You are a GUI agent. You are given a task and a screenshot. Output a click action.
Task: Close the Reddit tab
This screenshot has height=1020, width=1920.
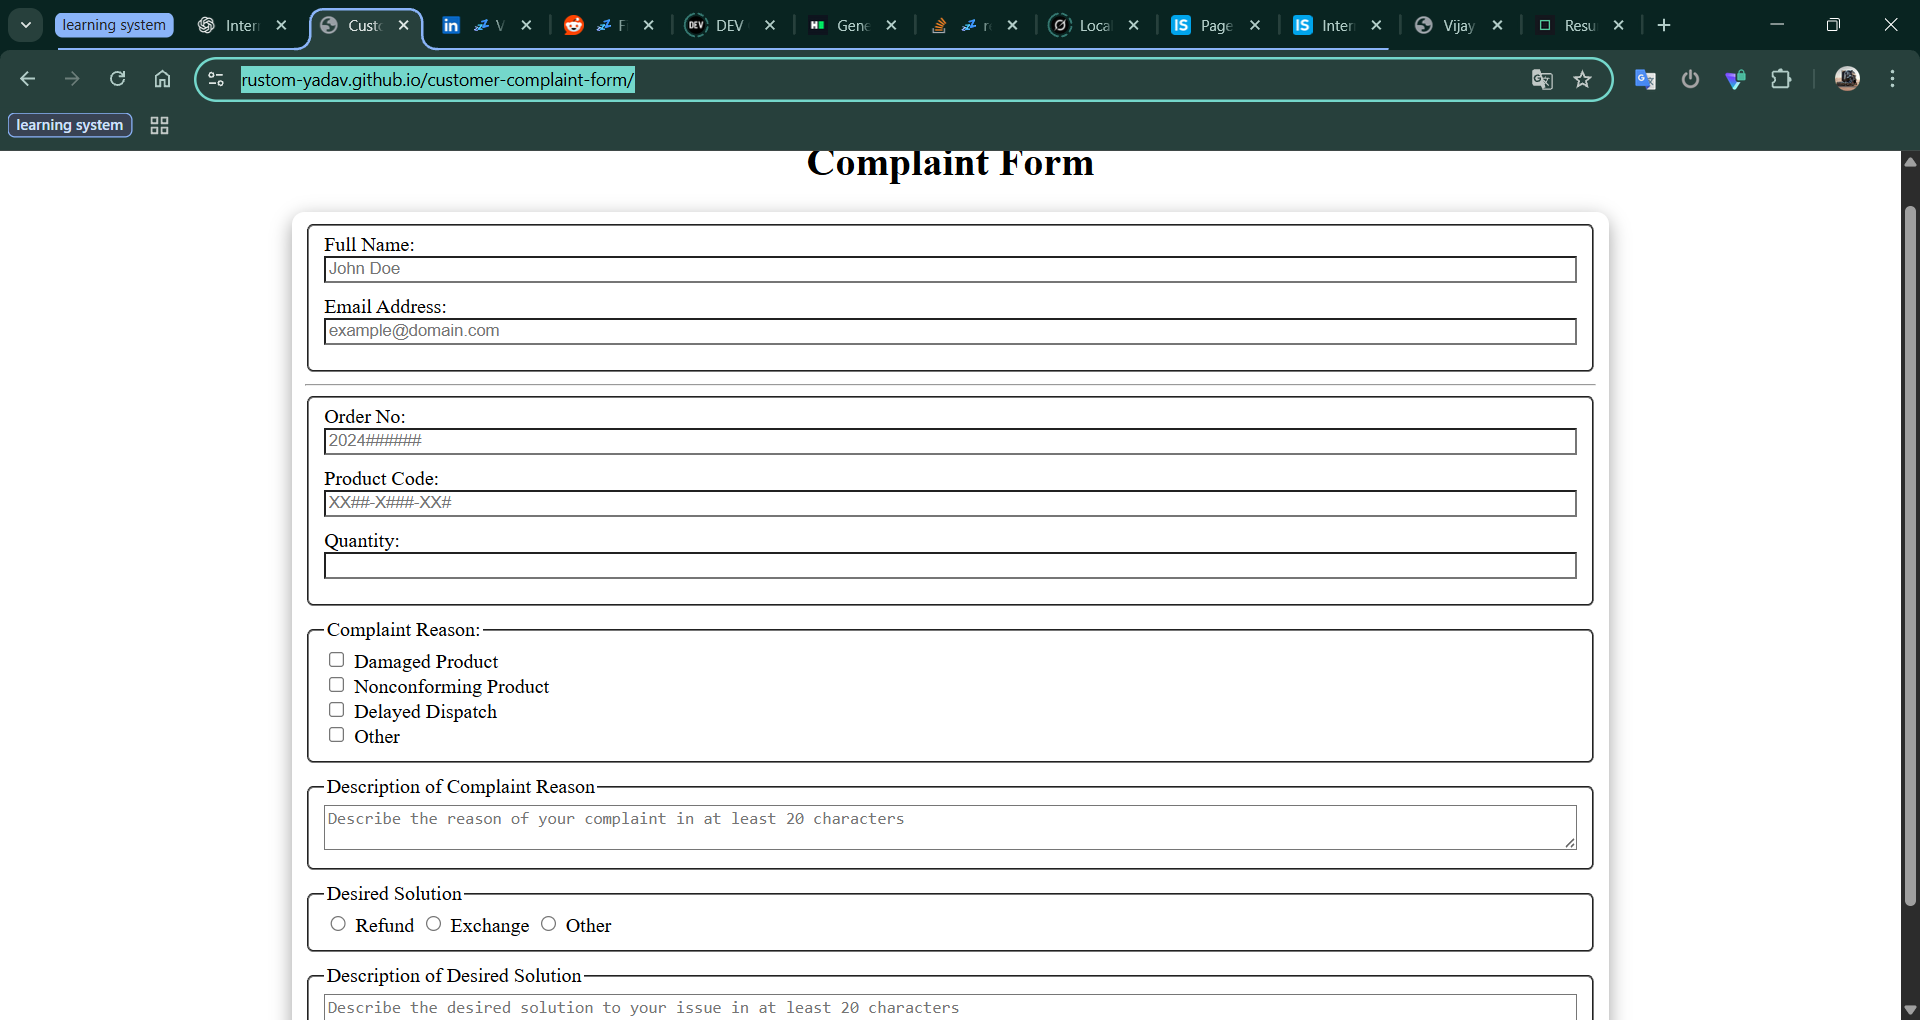point(649,25)
